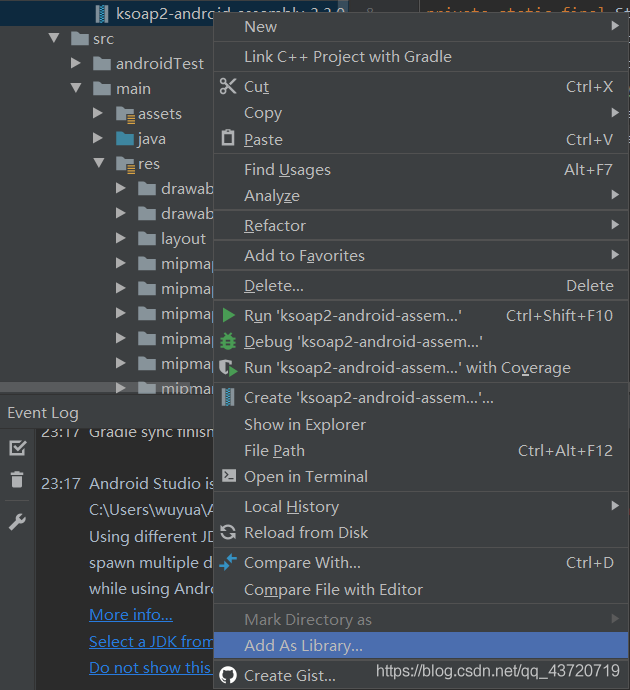Select the src folder row

pos(107,38)
